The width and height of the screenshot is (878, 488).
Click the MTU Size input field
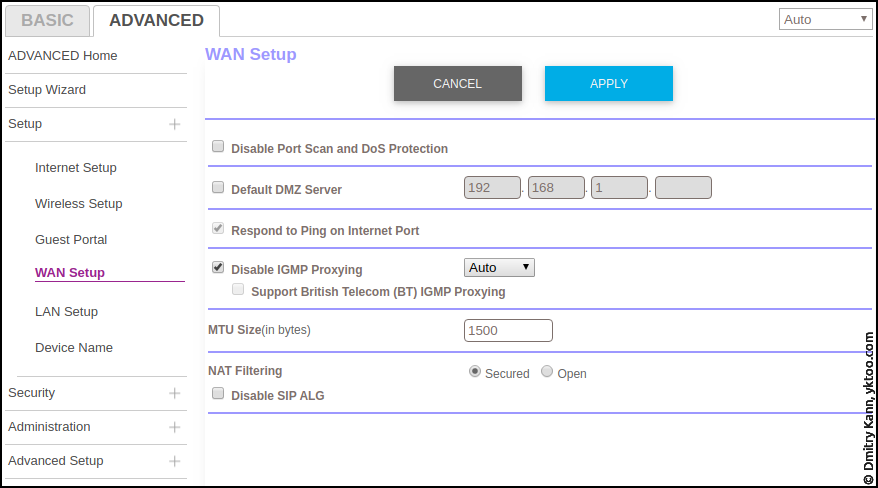click(508, 330)
